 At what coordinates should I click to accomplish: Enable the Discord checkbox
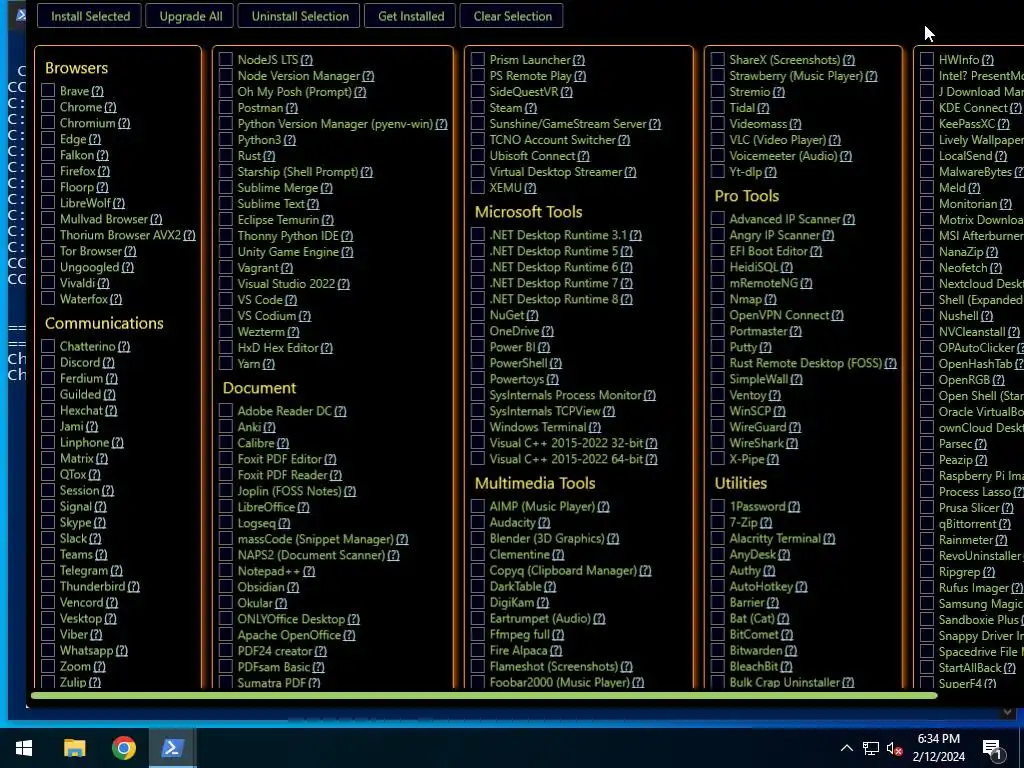(48, 362)
